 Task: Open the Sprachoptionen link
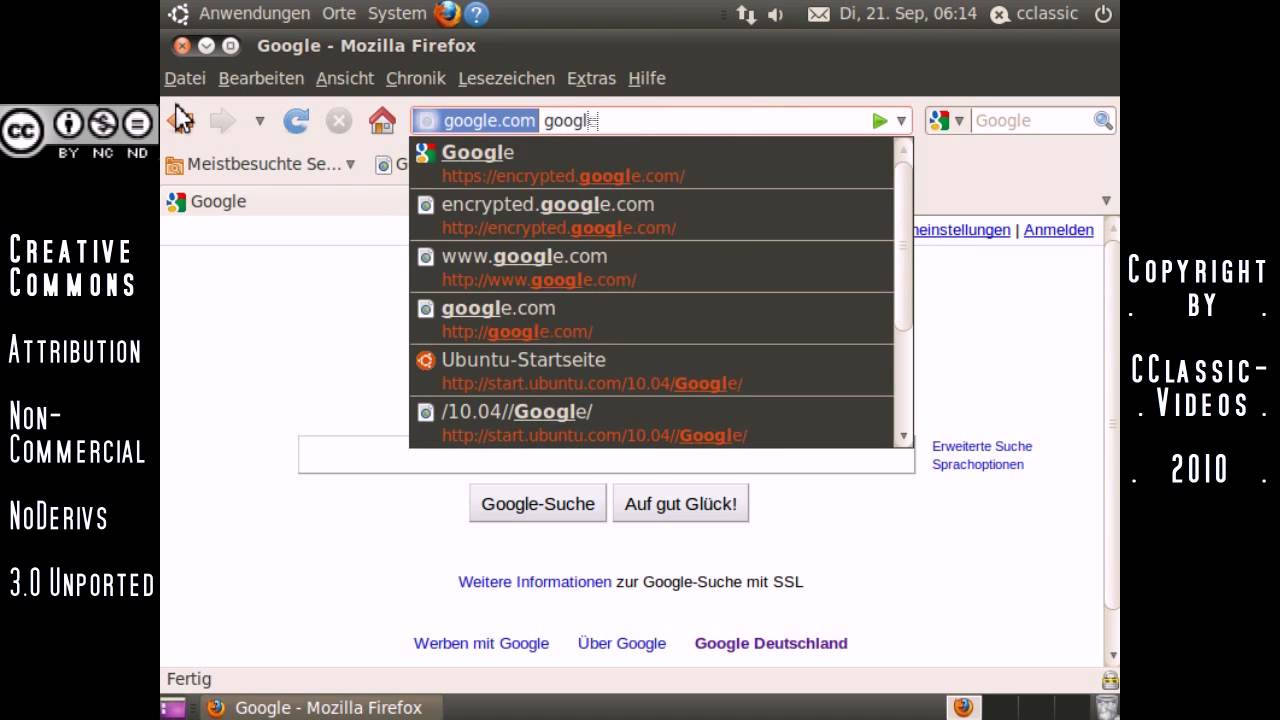[978, 464]
